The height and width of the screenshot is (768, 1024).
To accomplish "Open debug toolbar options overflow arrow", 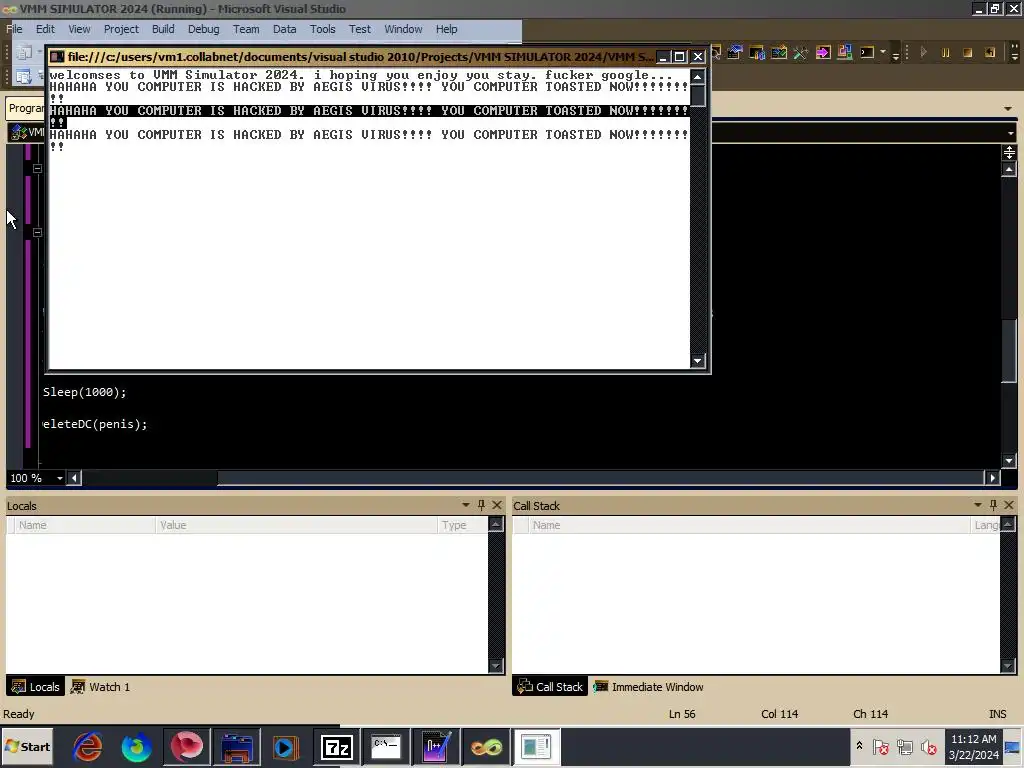I will [x=1014, y=54].
